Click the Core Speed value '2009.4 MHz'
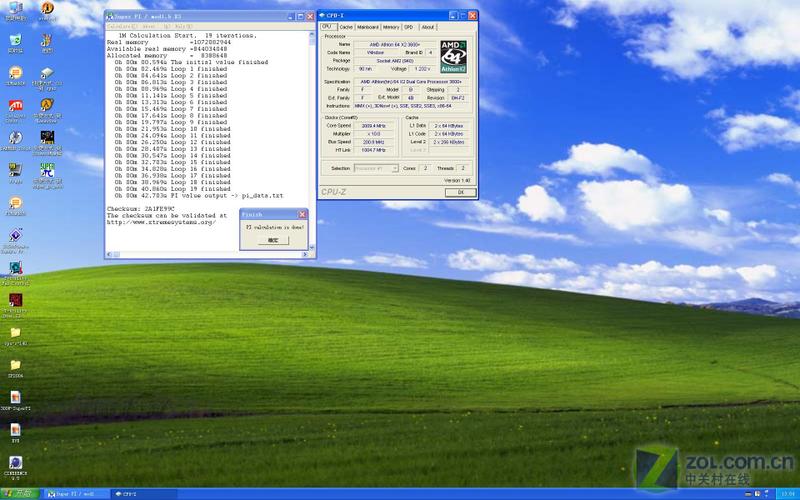The image size is (800, 500). point(373,126)
